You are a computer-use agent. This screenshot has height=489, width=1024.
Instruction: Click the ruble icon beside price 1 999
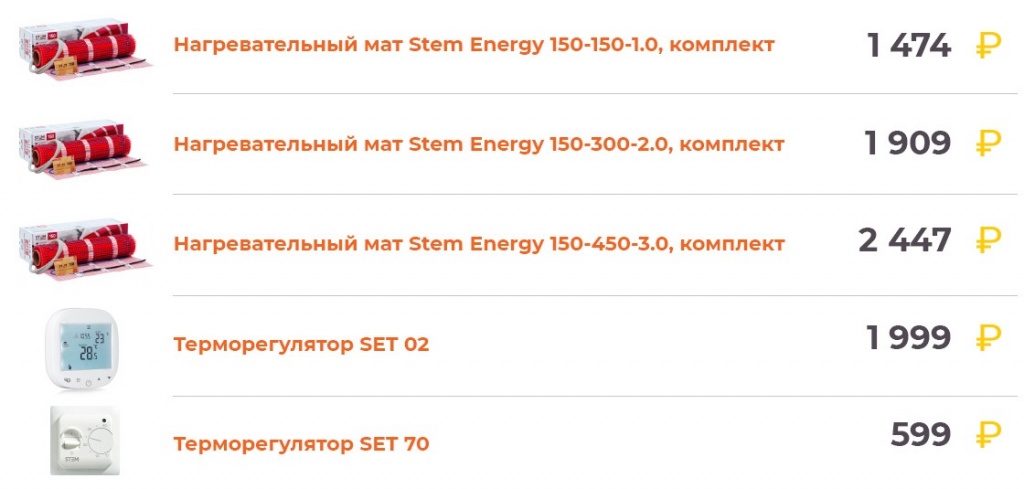pyautogui.click(x=988, y=338)
